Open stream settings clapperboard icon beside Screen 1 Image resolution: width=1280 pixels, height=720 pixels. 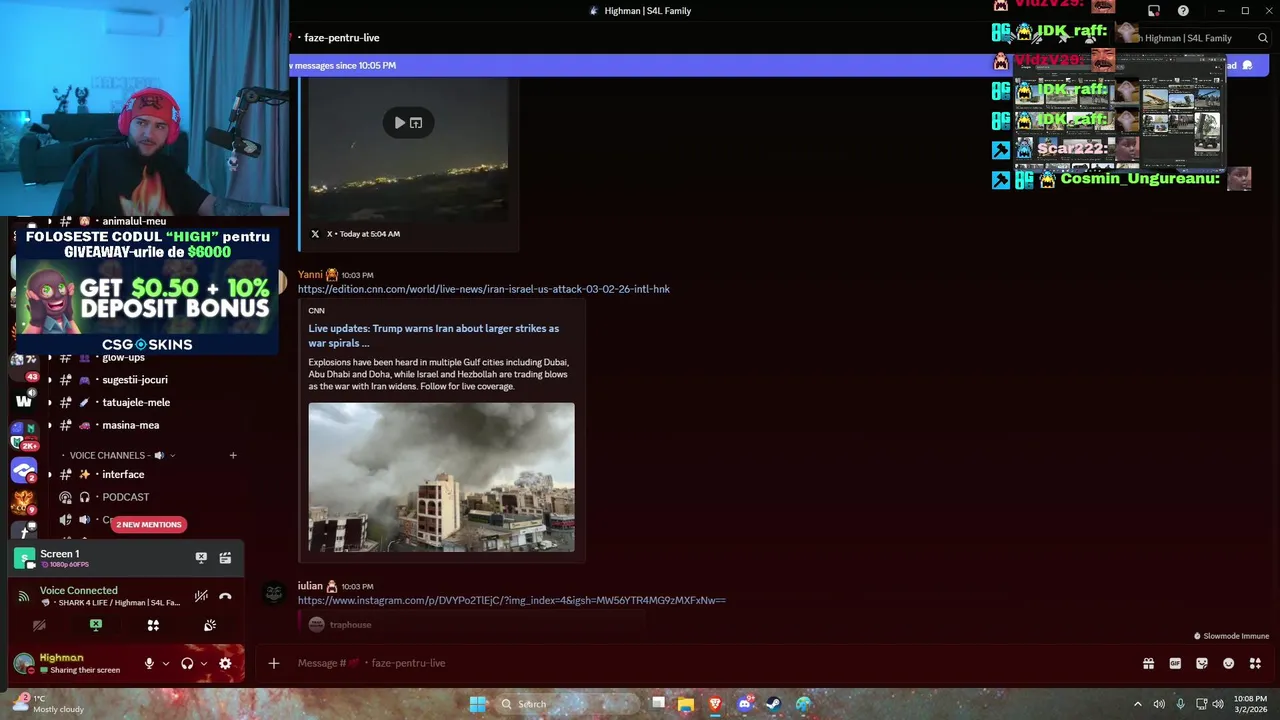225,558
